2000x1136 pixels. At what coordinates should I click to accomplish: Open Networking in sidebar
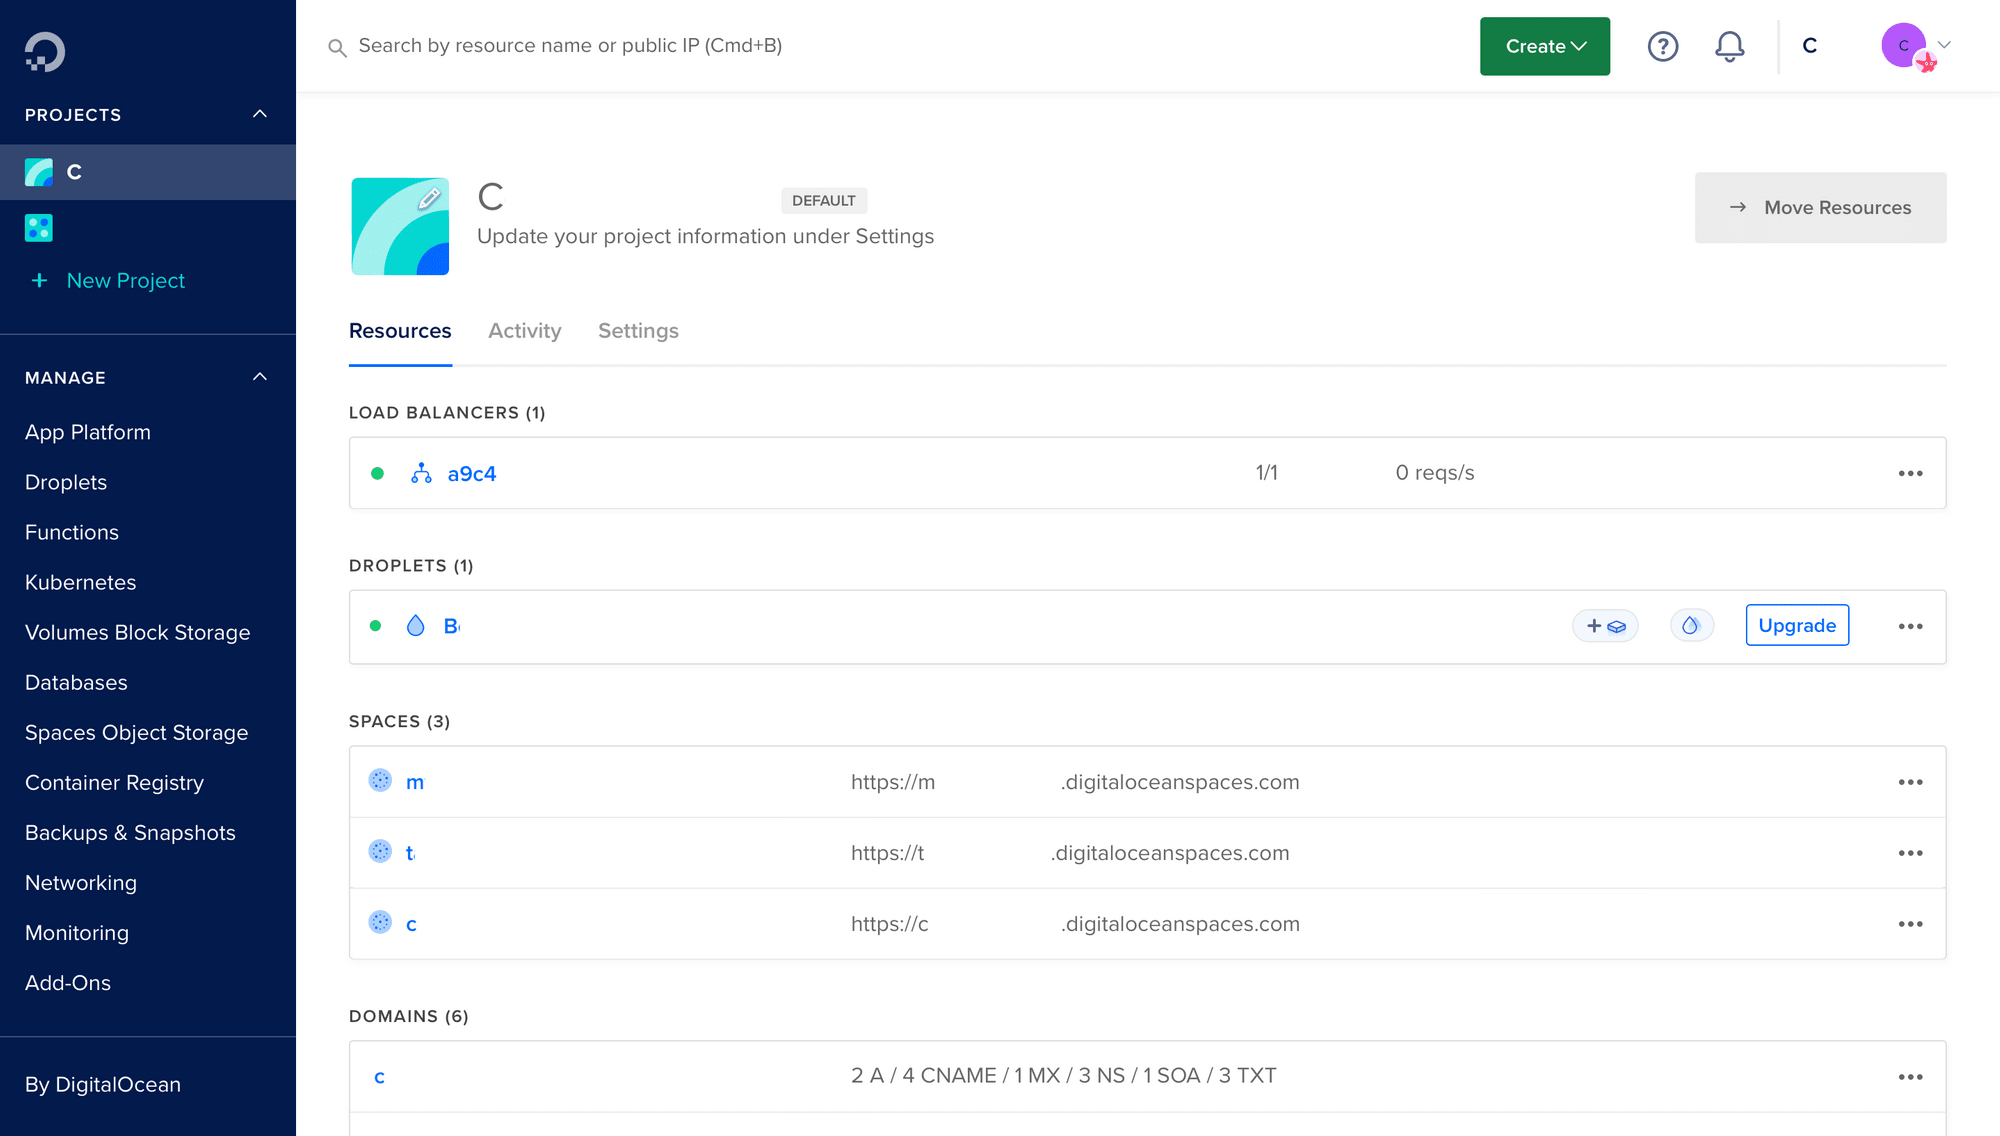tap(81, 882)
